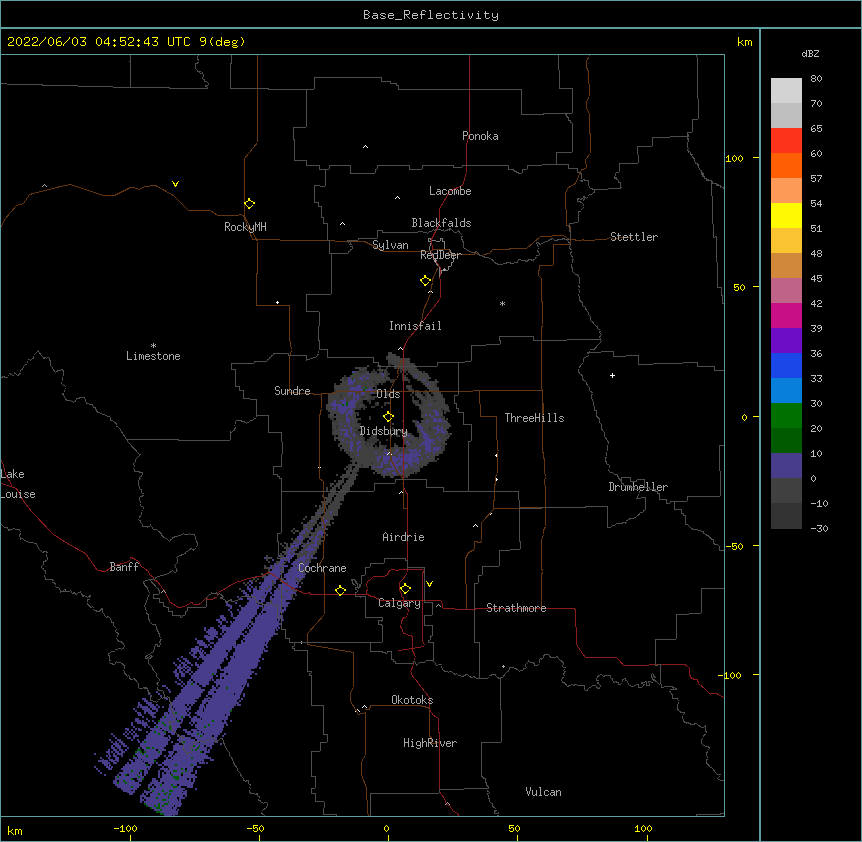Click the Base_Reflectivity title

(x=431, y=15)
